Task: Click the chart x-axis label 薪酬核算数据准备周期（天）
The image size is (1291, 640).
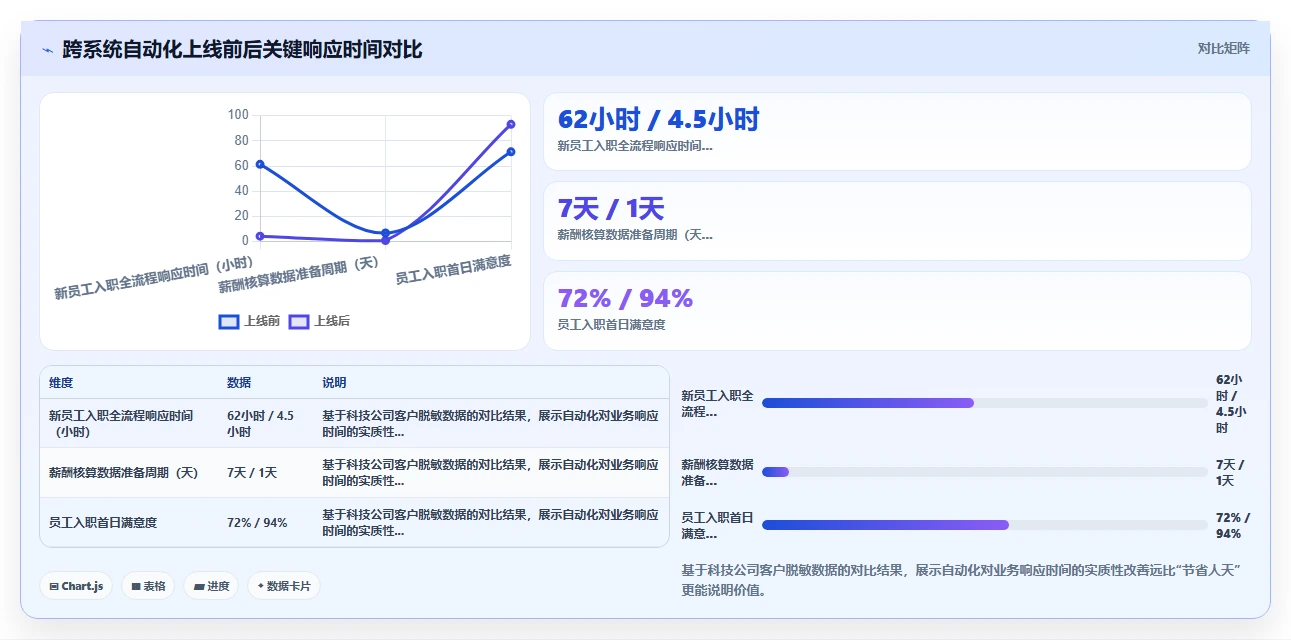Action: pos(299,275)
